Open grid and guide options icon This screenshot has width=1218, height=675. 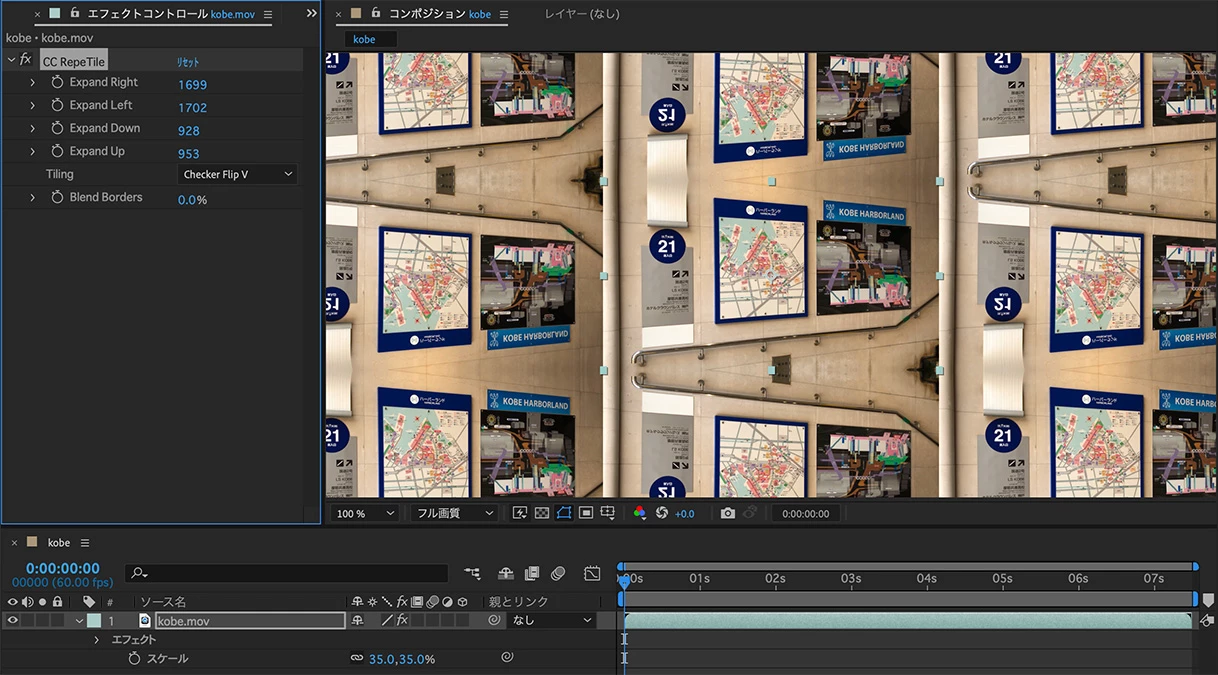pos(608,513)
